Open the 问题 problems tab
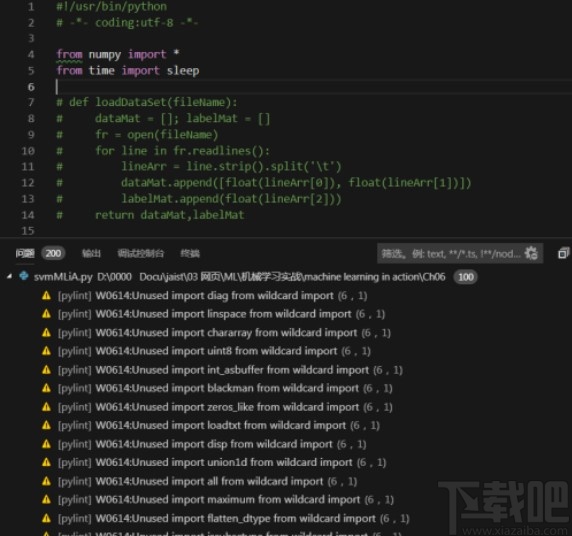The width and height of the screenshot is (572, 536). [25, 253]
